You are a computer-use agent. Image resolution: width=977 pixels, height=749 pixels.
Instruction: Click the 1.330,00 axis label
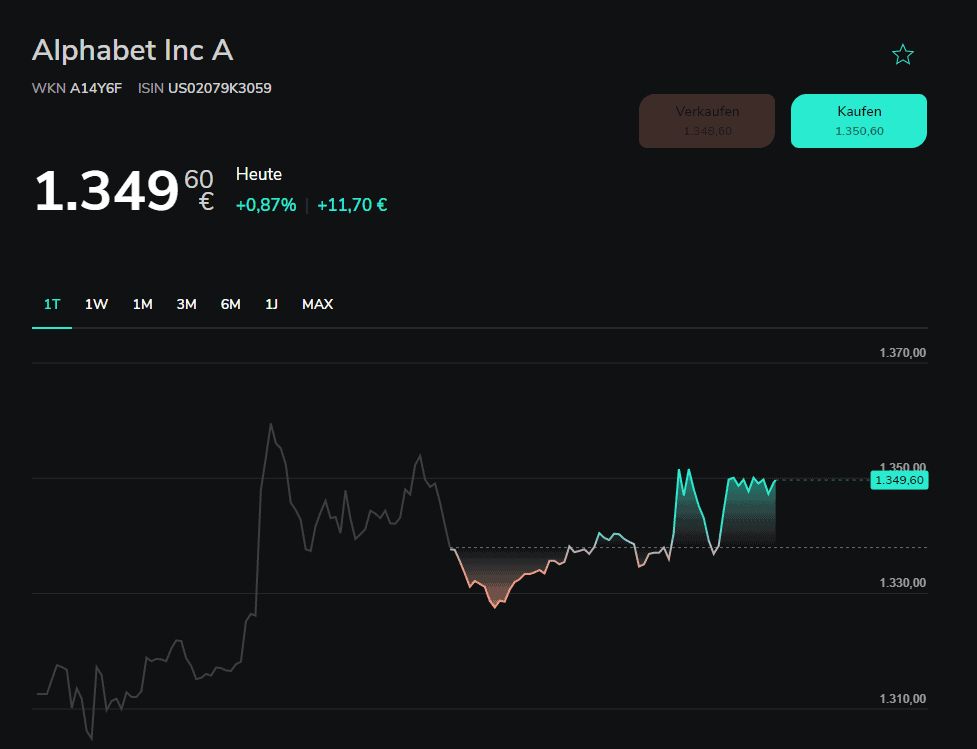point(902,582)
